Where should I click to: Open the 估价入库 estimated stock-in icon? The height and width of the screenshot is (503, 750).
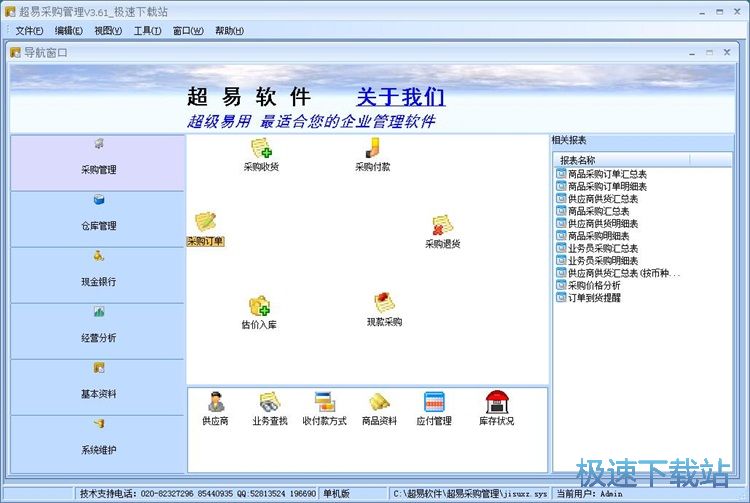[259, 313]
